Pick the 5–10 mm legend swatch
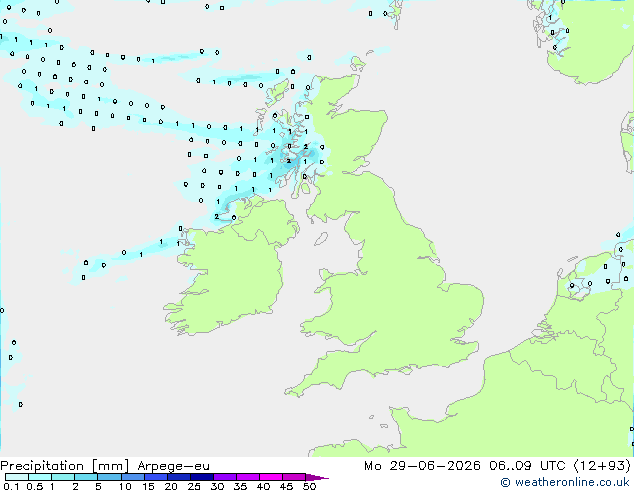The width and height of the screenshot is (634, 490). (x=109, y=477)
